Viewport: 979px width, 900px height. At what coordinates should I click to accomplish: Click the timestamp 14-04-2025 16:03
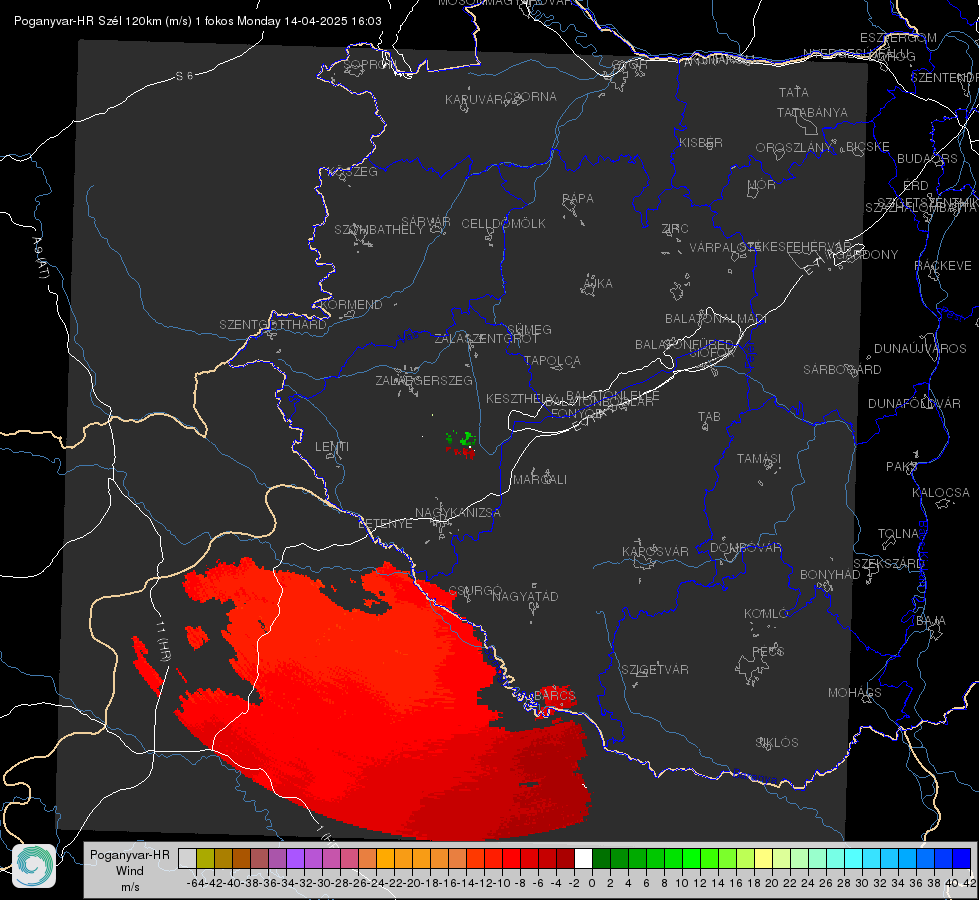333,21
